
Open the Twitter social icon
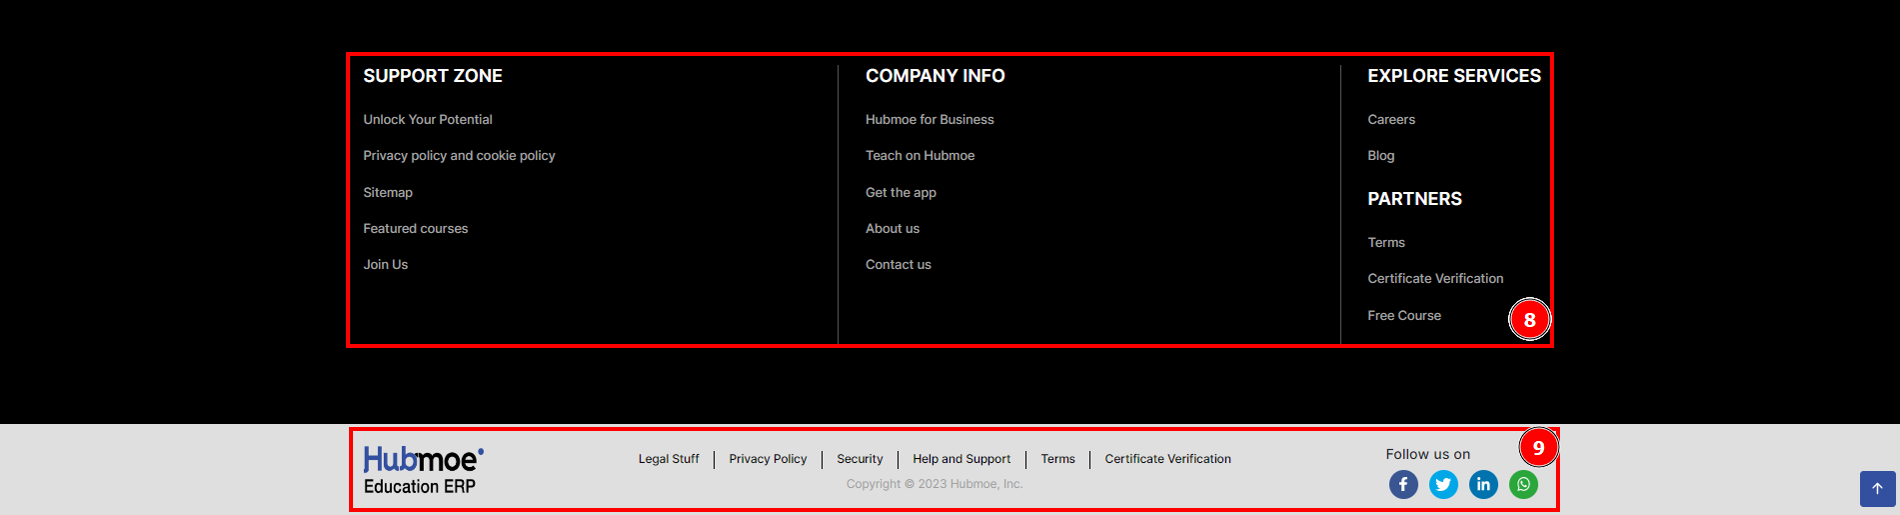1443,485
